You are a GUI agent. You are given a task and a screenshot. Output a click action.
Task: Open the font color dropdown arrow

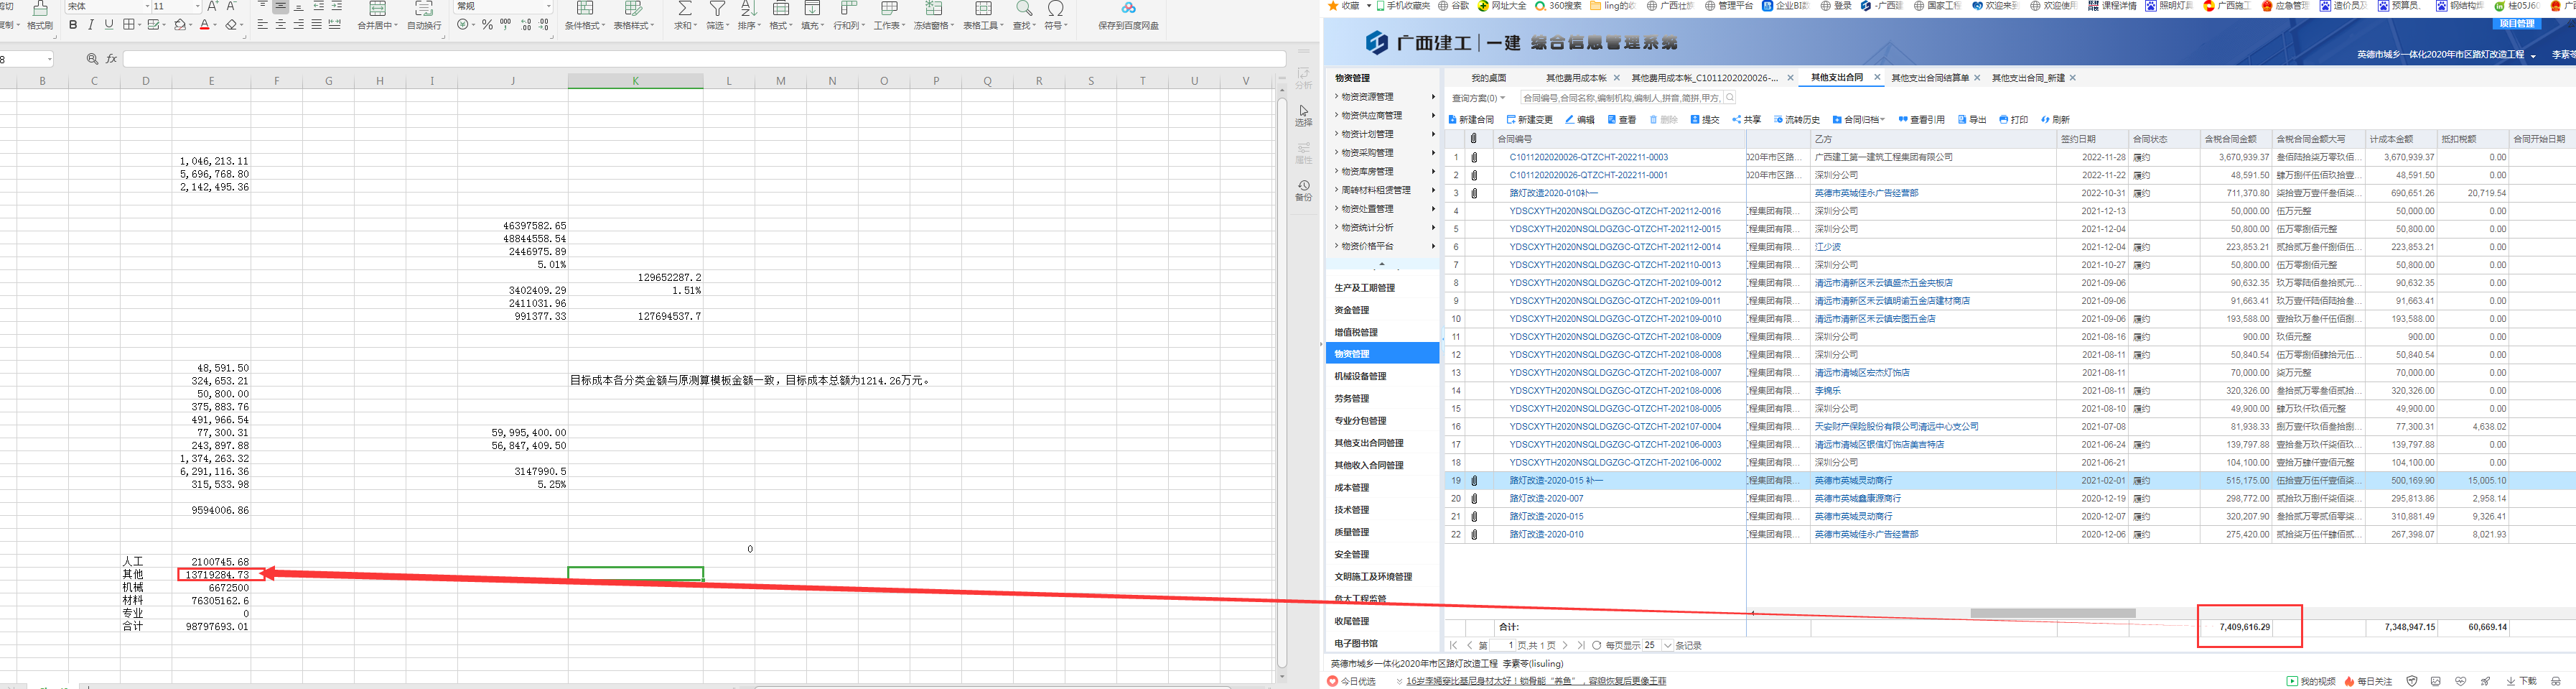point(215,25)
